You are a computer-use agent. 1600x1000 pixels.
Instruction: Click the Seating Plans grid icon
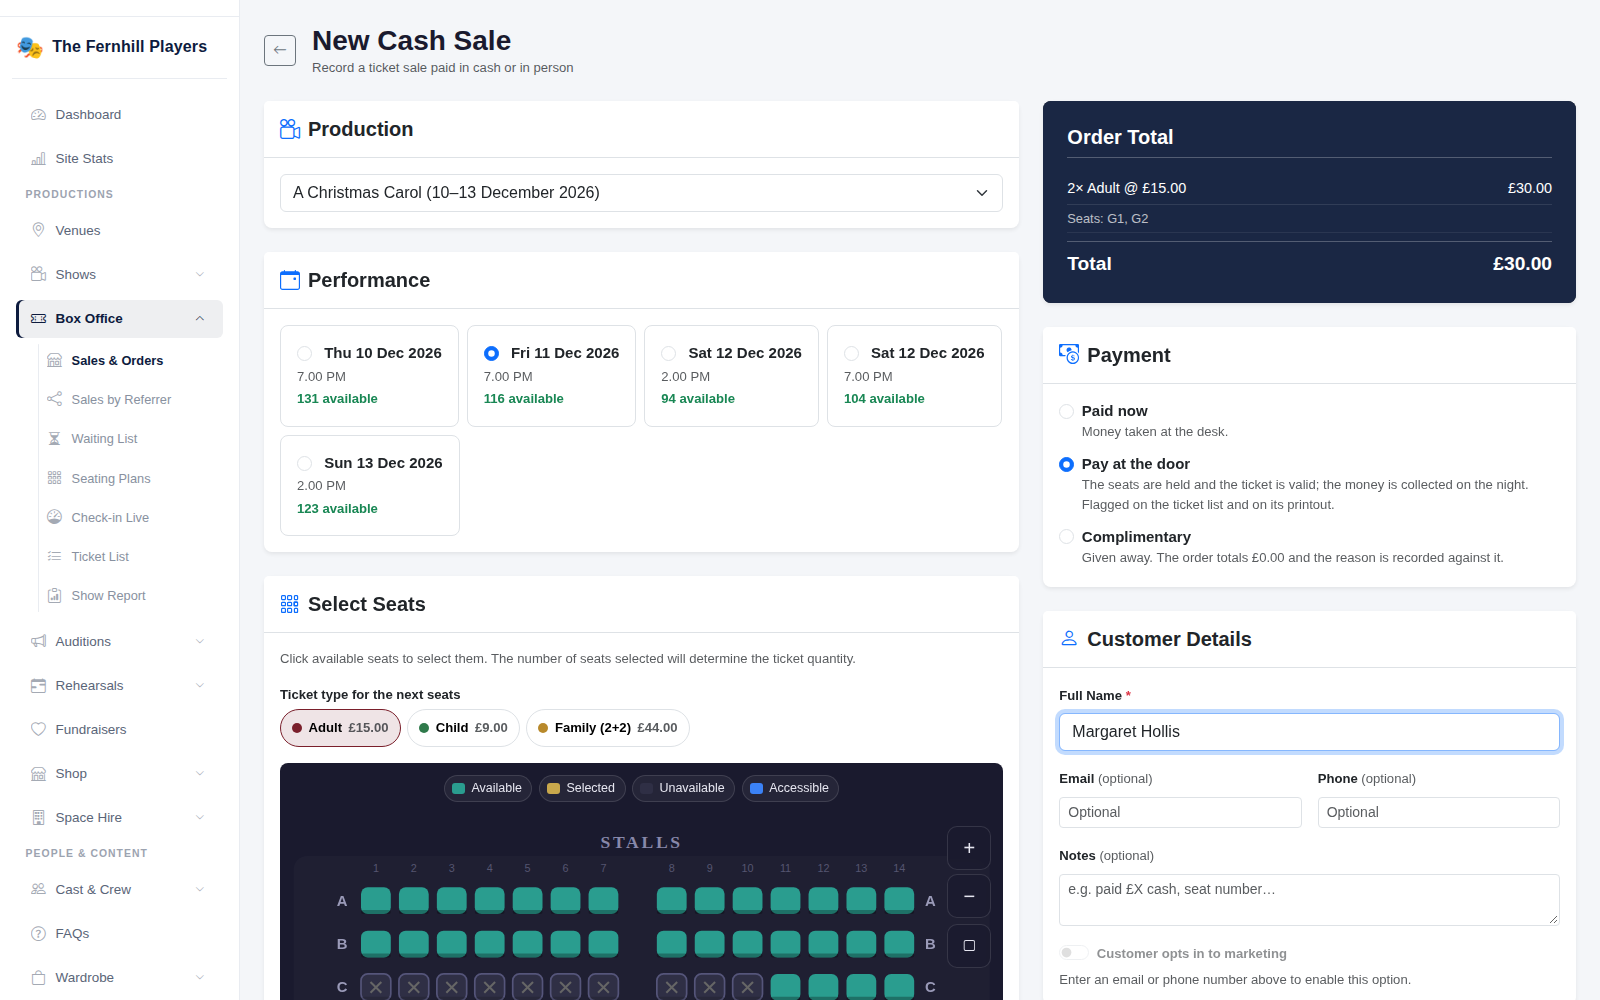(x=55, y=478)
